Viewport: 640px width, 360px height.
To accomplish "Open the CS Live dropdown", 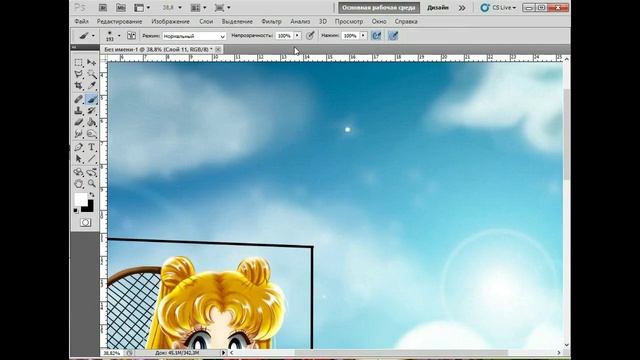I will pyautogui.click(x=498, y=7).
